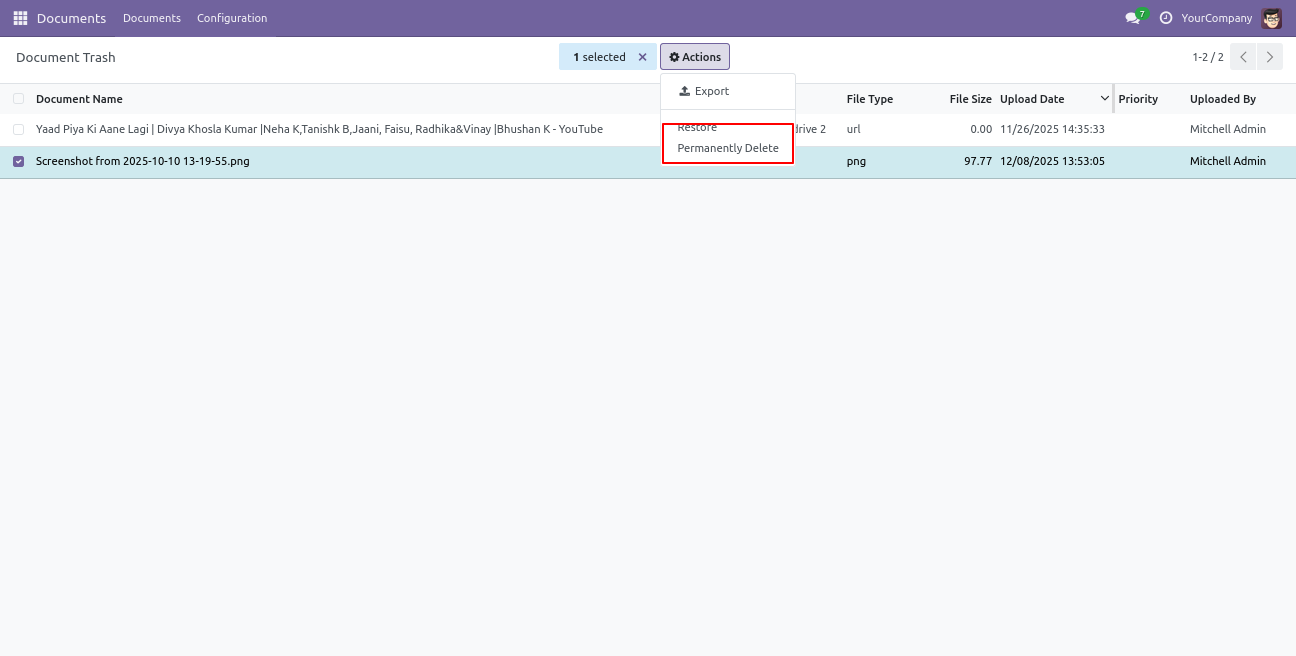Check the Yaad Piya Ki Aane Lagi row checkbox
Viewport: 1296px width, 656px height.
pyautogui.click(x=18, y=129)
